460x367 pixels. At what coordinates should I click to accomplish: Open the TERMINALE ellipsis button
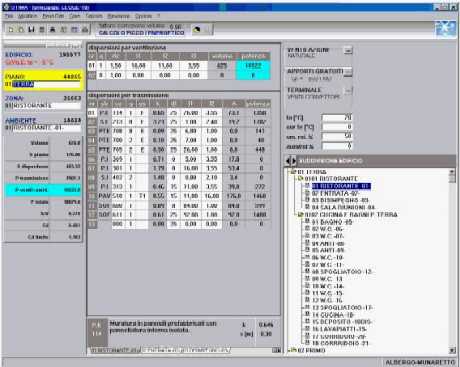[348, 90]
